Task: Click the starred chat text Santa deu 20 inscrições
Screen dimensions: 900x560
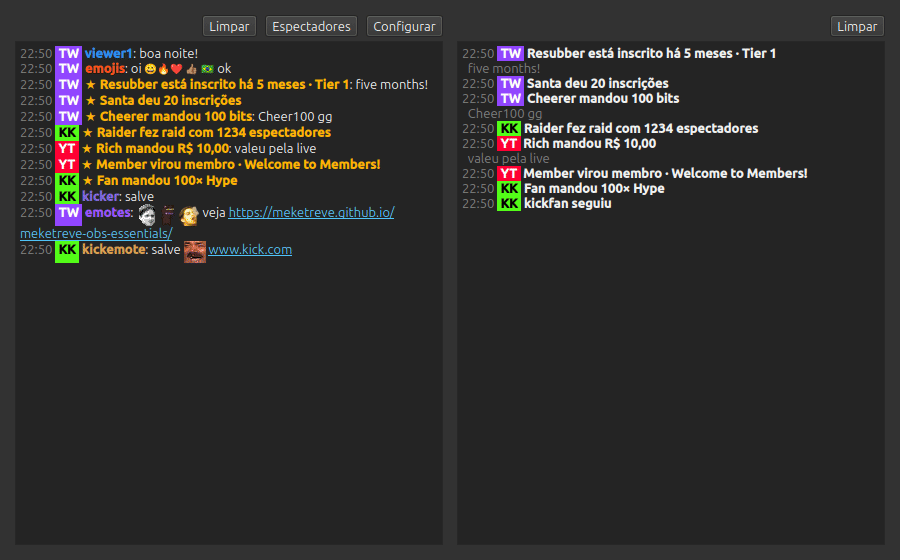Action: coord(170,100)
